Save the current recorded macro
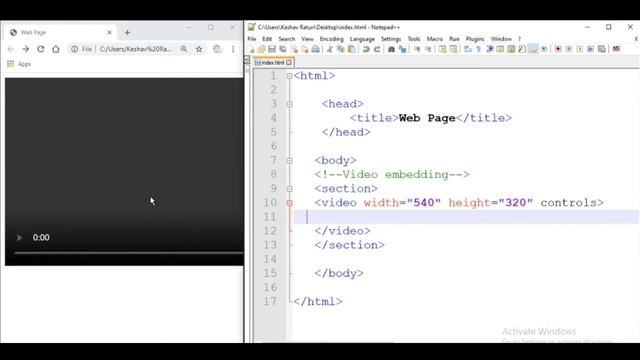This screenshot has height=360, width=640. [602, 49]
